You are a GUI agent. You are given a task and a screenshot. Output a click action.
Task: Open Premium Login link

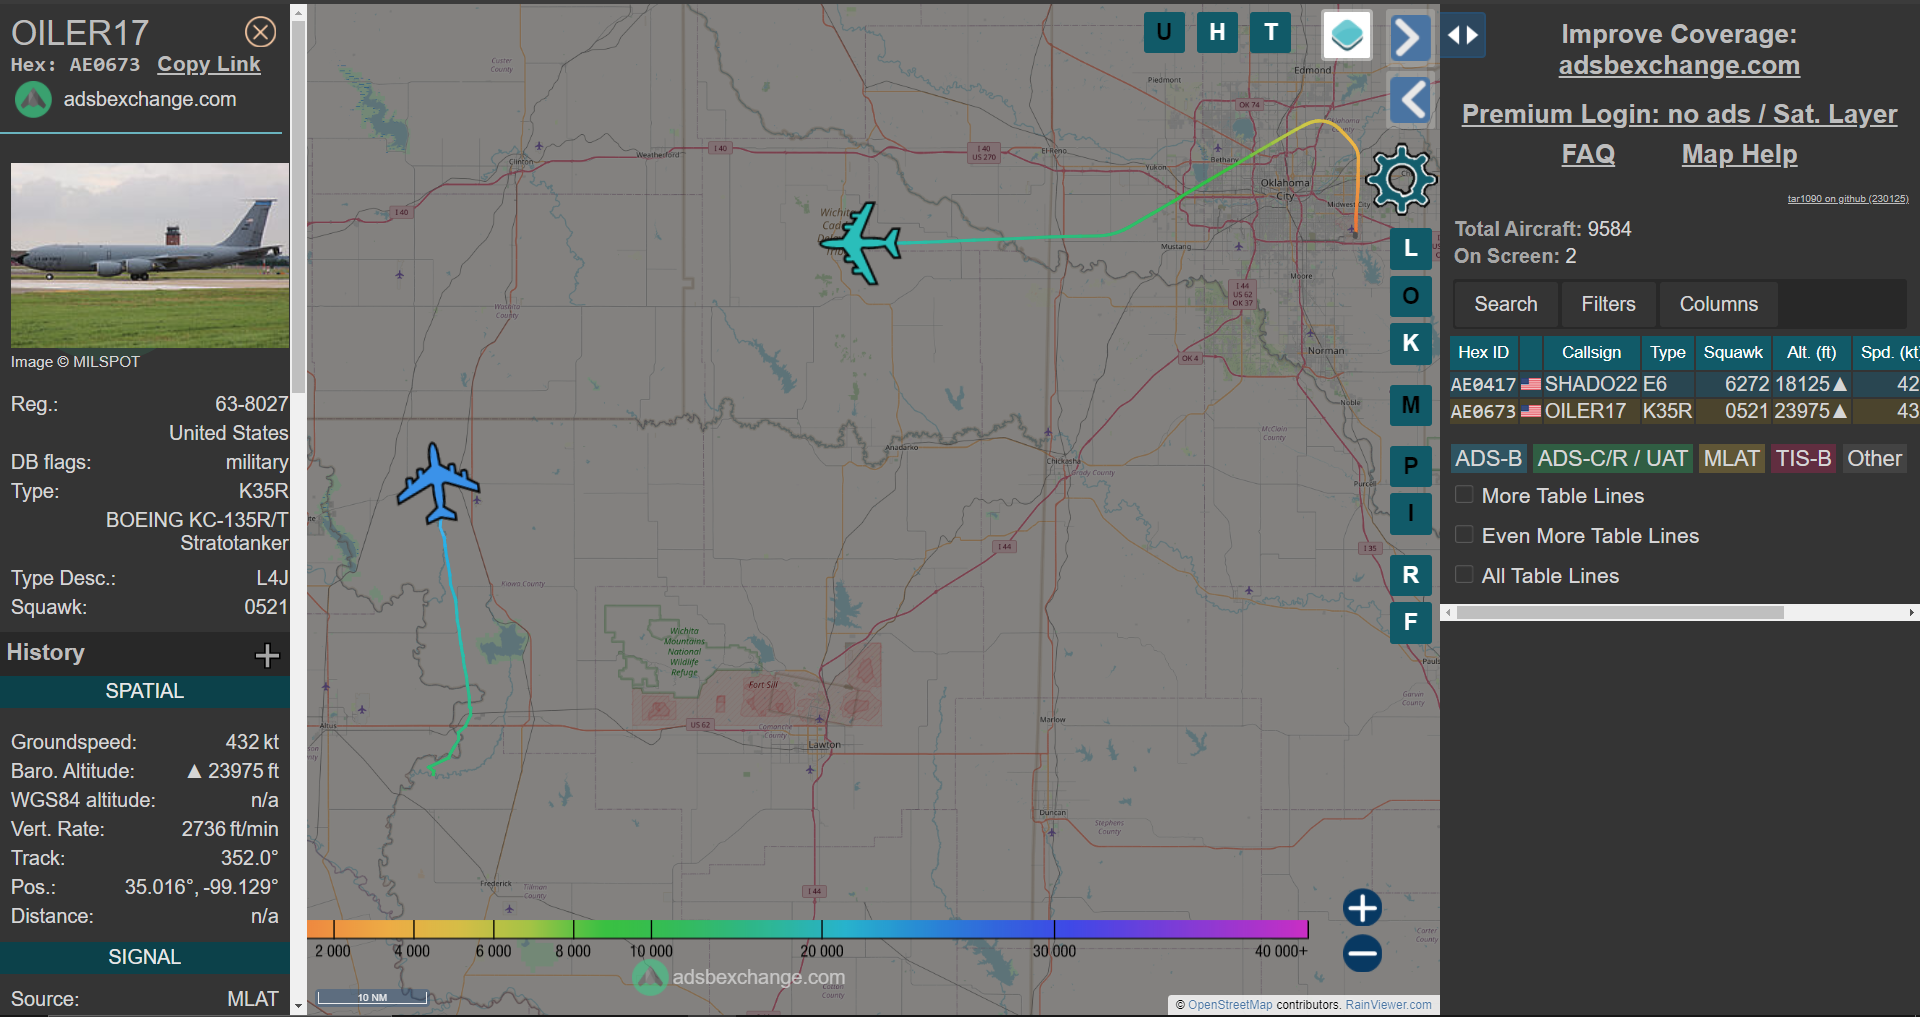coord(1679,114)
